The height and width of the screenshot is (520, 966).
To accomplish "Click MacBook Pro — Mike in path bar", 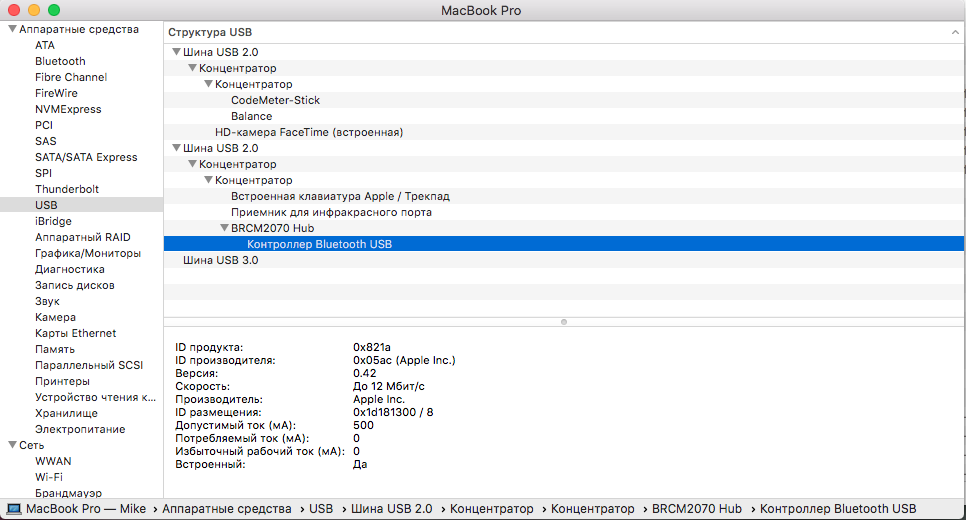I will [86, 509].
